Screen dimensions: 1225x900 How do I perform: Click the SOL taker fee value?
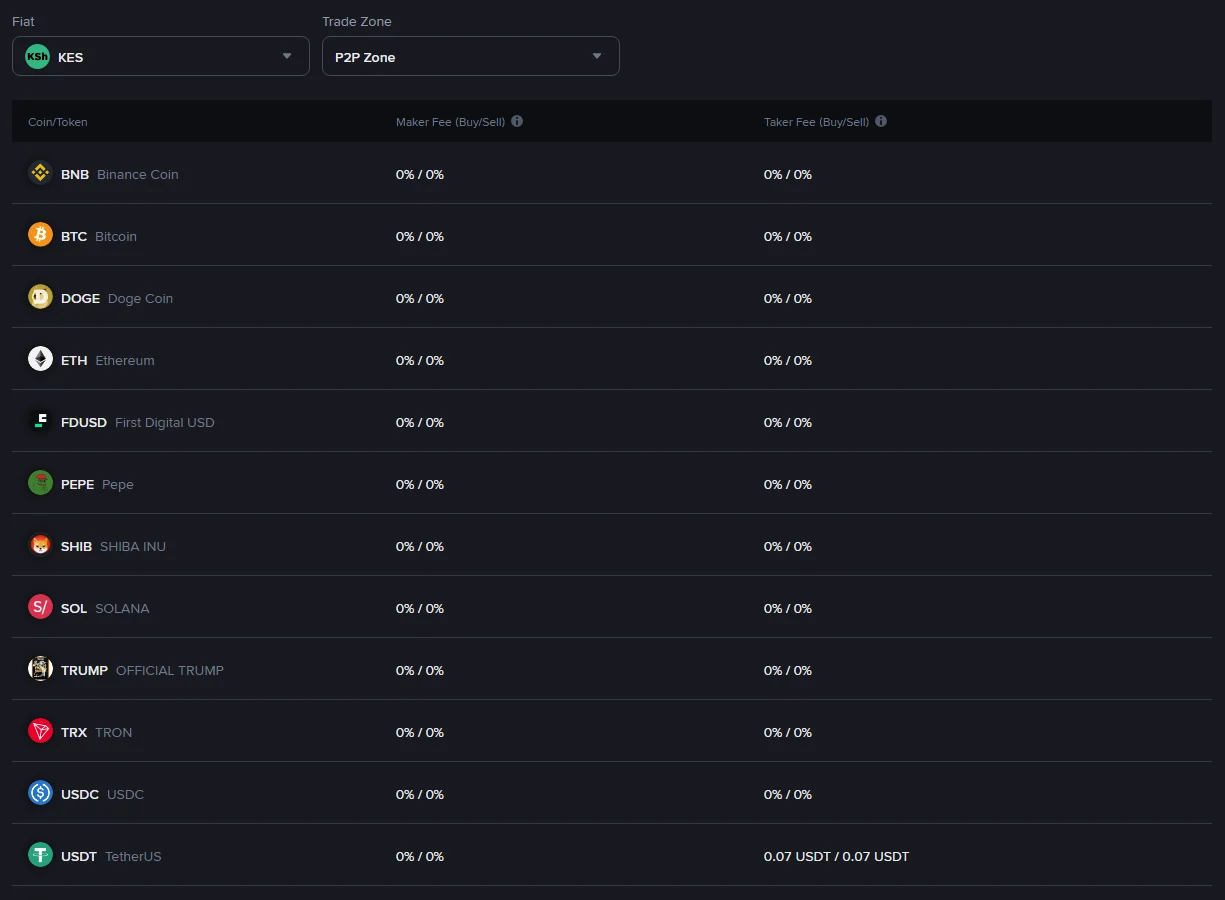(x=788, y=608)
